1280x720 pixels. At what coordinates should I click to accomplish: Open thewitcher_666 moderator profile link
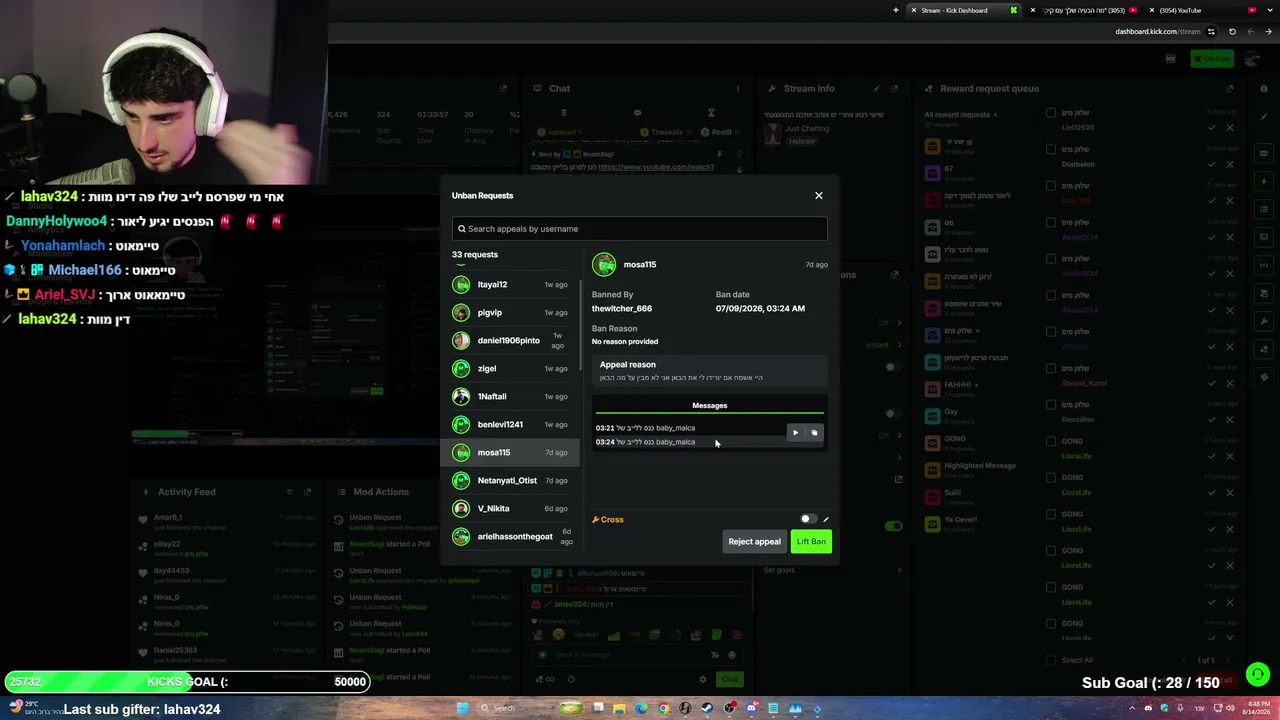[622, 309]
